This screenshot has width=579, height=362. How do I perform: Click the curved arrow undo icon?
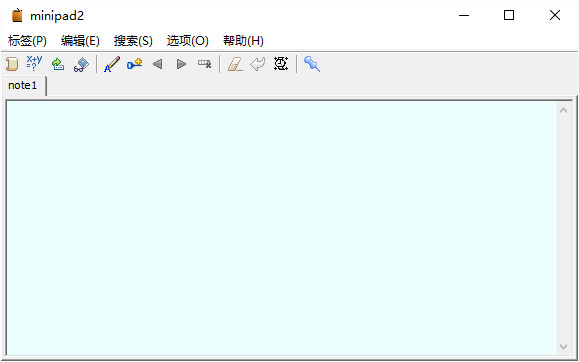tap(258, 64)
